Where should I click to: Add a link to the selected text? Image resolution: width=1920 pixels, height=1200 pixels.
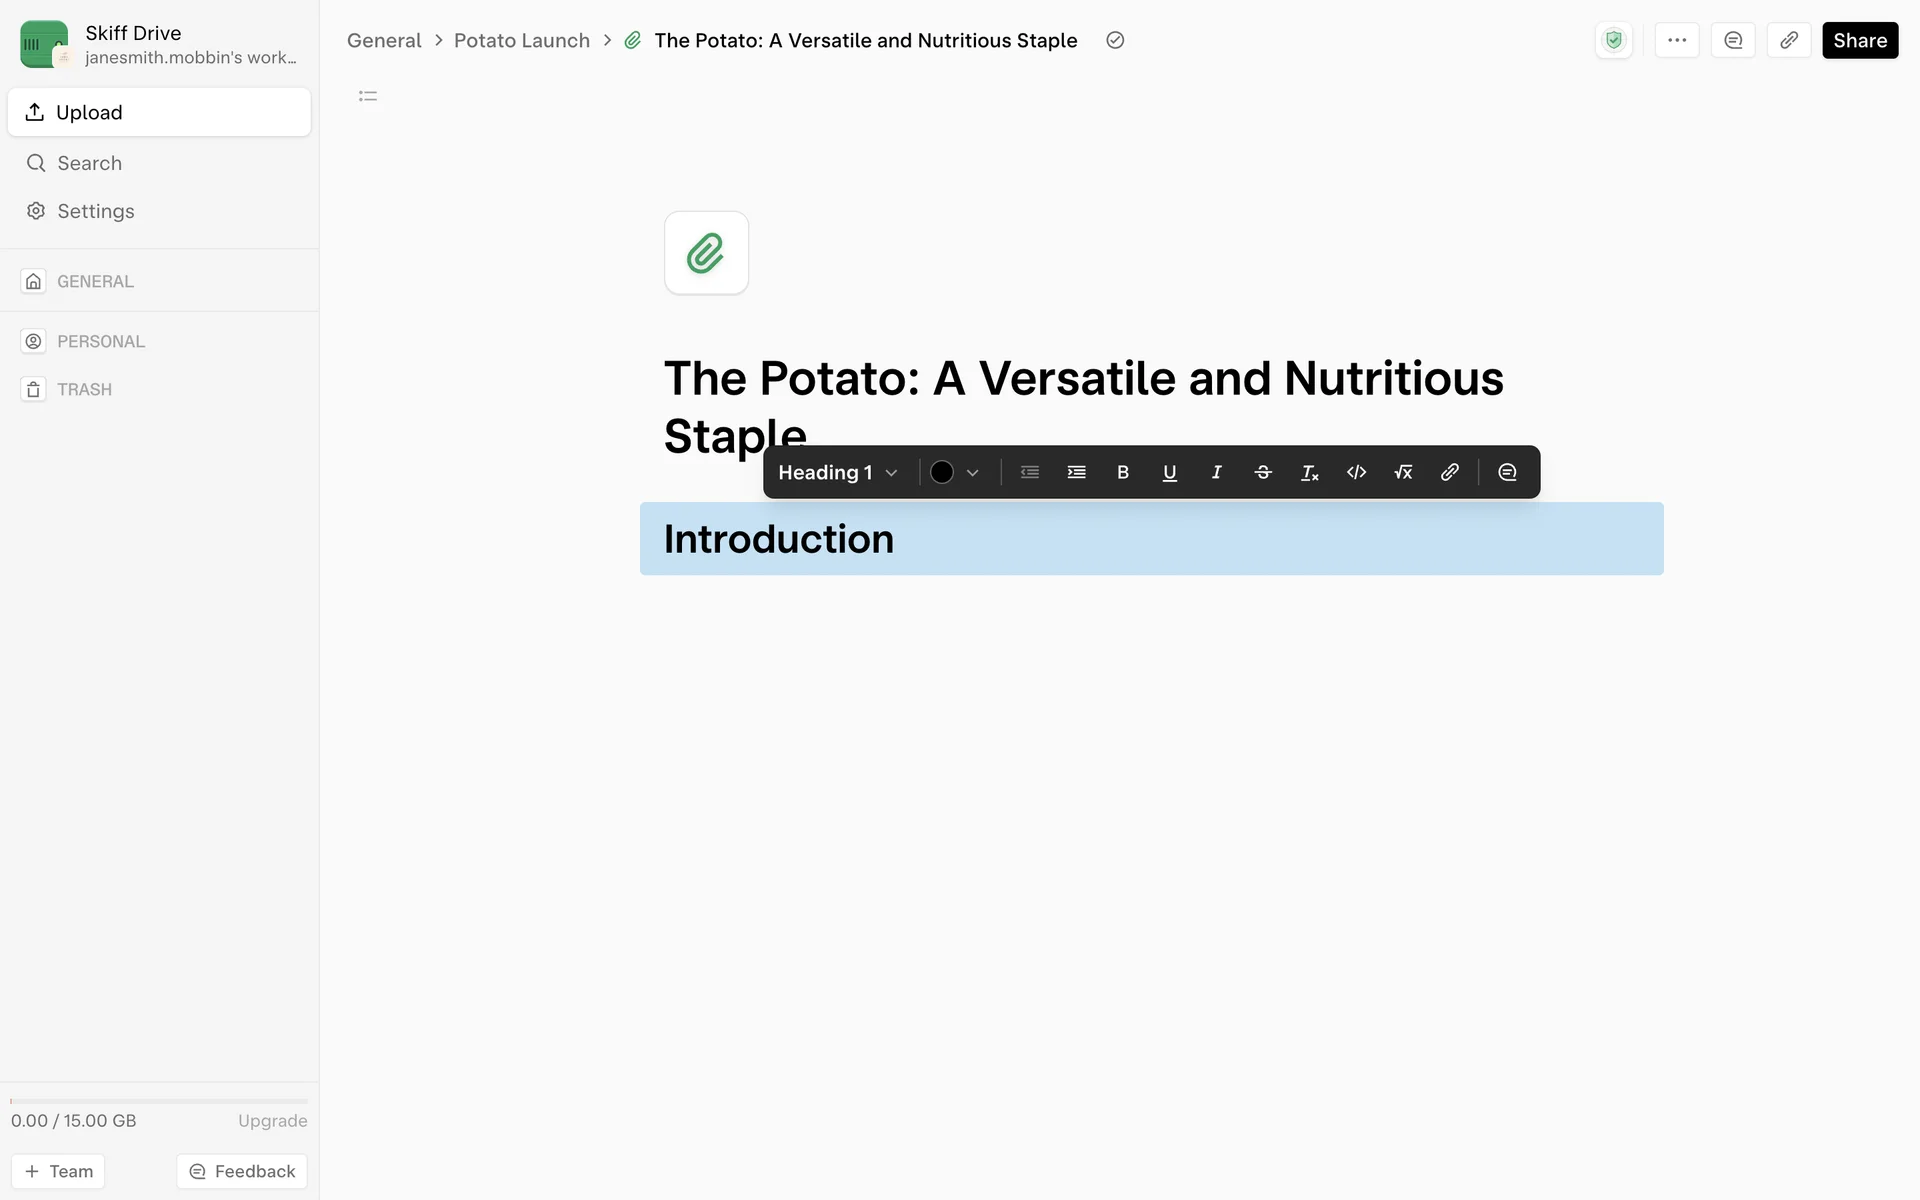(1449, 472)
